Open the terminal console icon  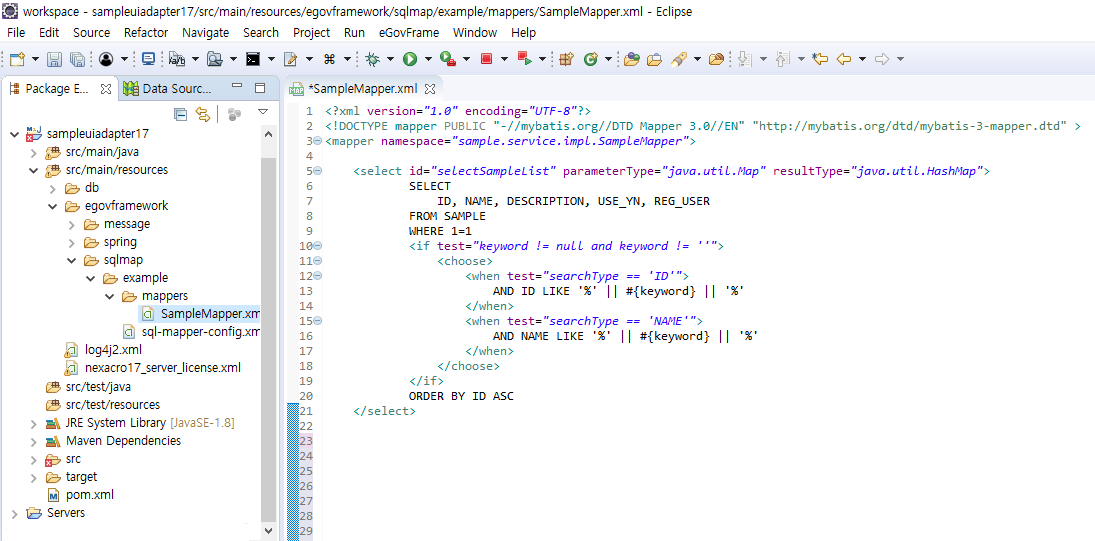pyautogui.click(x=254, y=60)
